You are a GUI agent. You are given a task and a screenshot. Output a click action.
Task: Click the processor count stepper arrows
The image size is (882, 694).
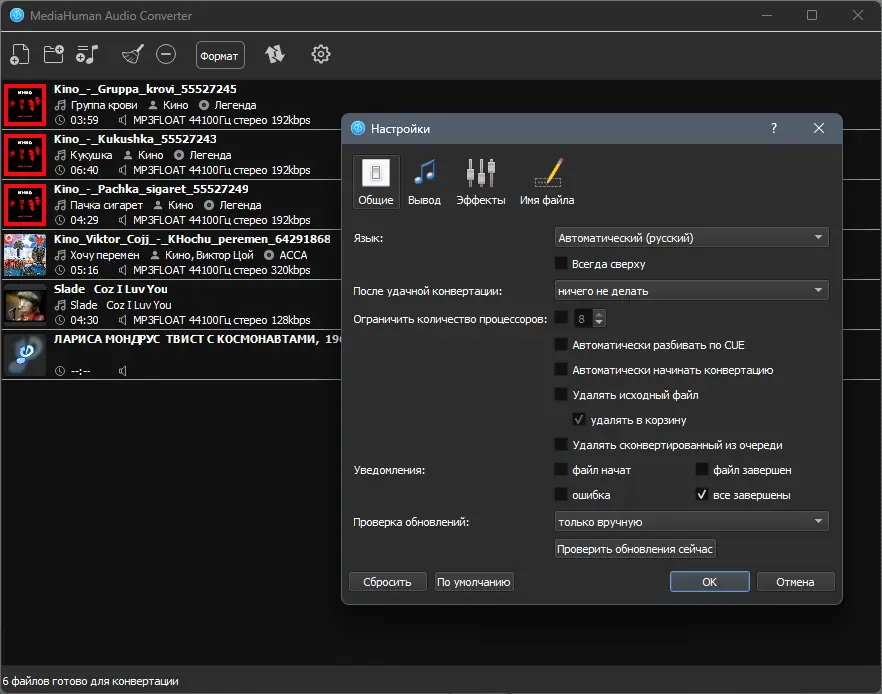599,319
